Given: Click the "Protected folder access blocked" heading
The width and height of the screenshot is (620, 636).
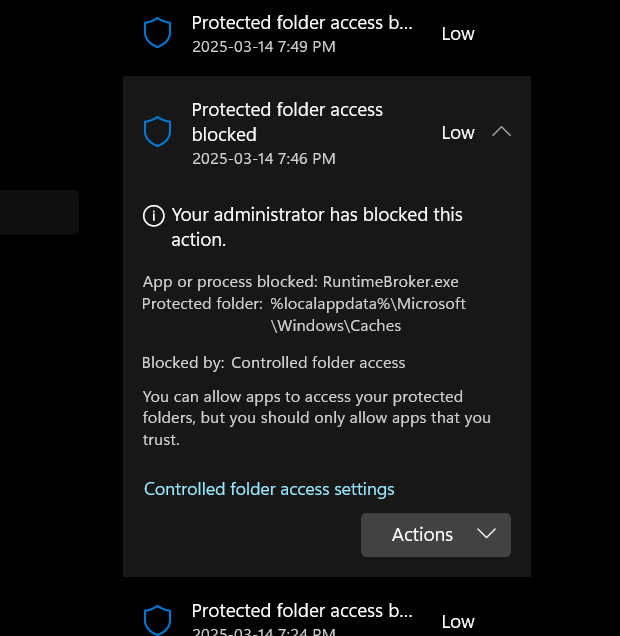Looking at the screenshot, I should (x=287, y=121).
